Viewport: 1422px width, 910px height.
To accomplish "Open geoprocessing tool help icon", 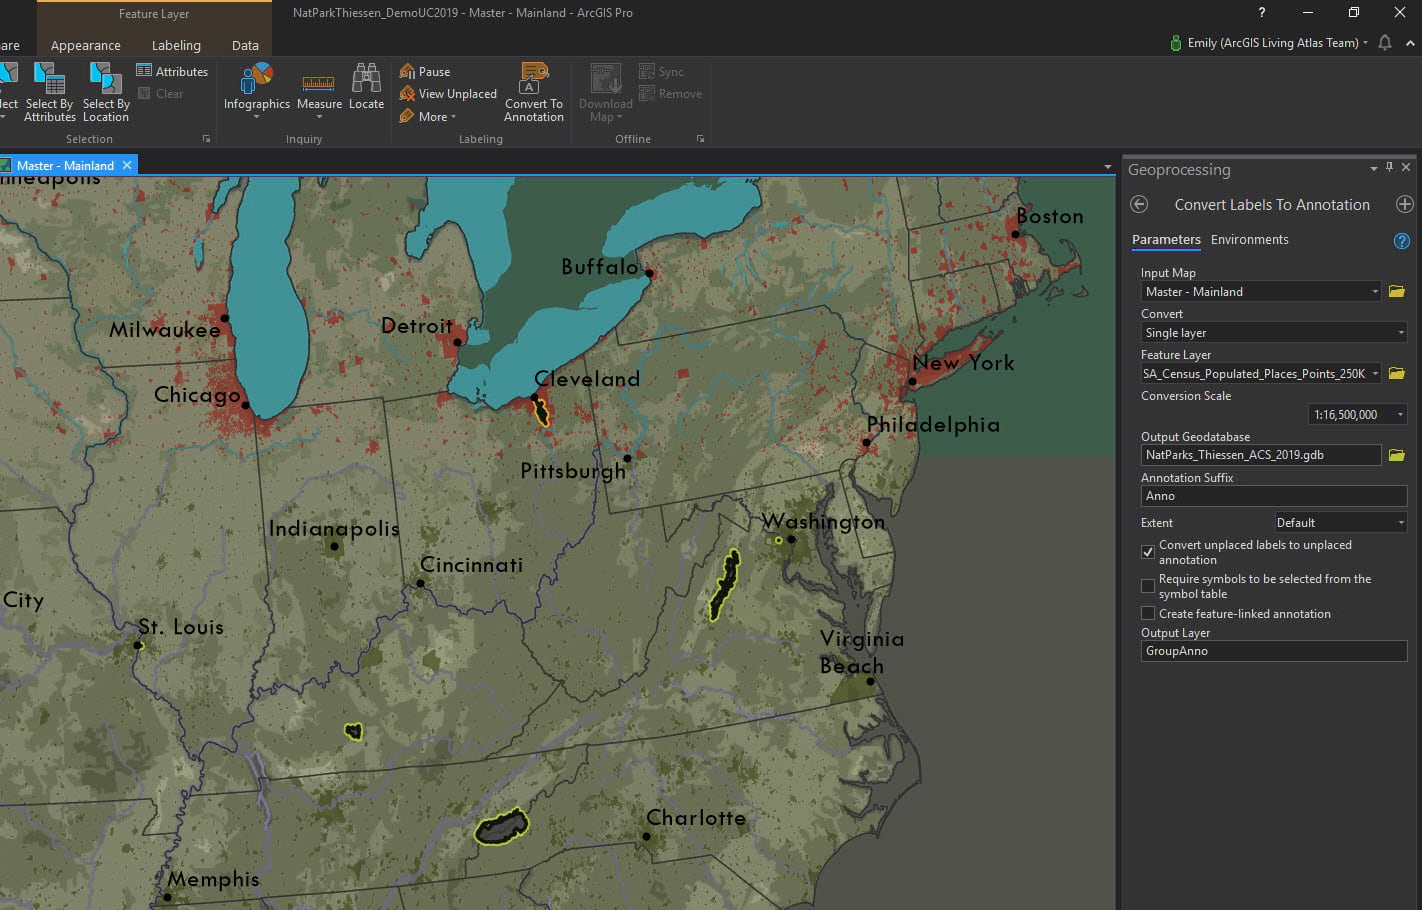I will 1401,241.
